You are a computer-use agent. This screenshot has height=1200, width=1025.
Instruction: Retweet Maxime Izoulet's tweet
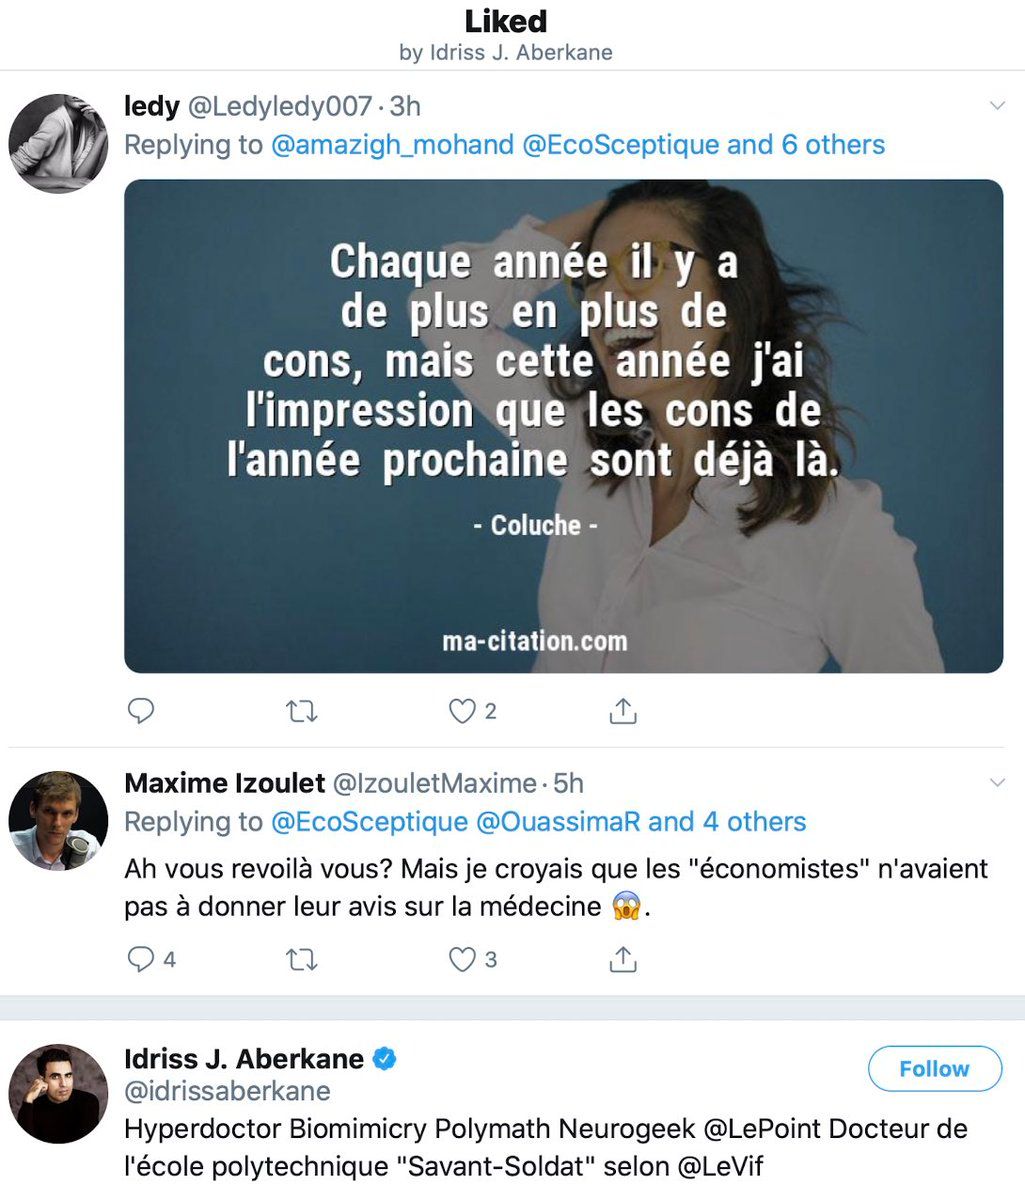tap(301, 960)
